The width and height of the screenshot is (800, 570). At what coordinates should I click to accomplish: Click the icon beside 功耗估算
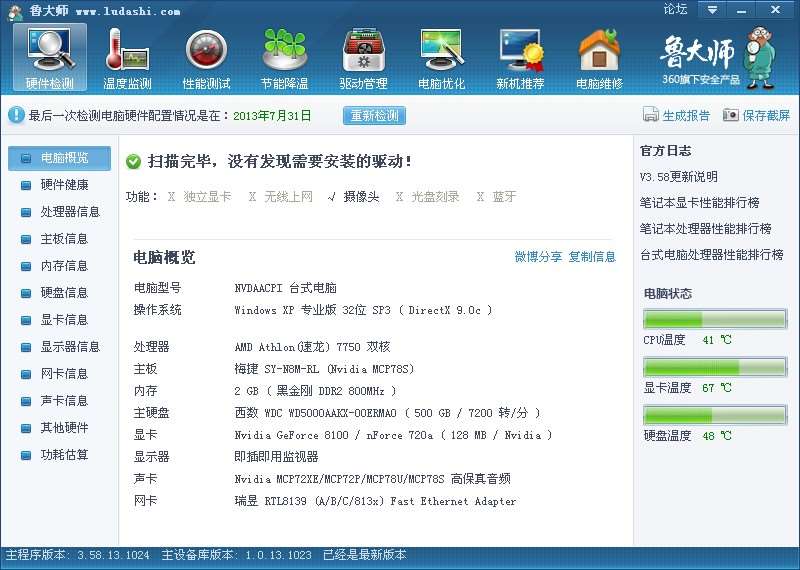[x=26, y=456]
